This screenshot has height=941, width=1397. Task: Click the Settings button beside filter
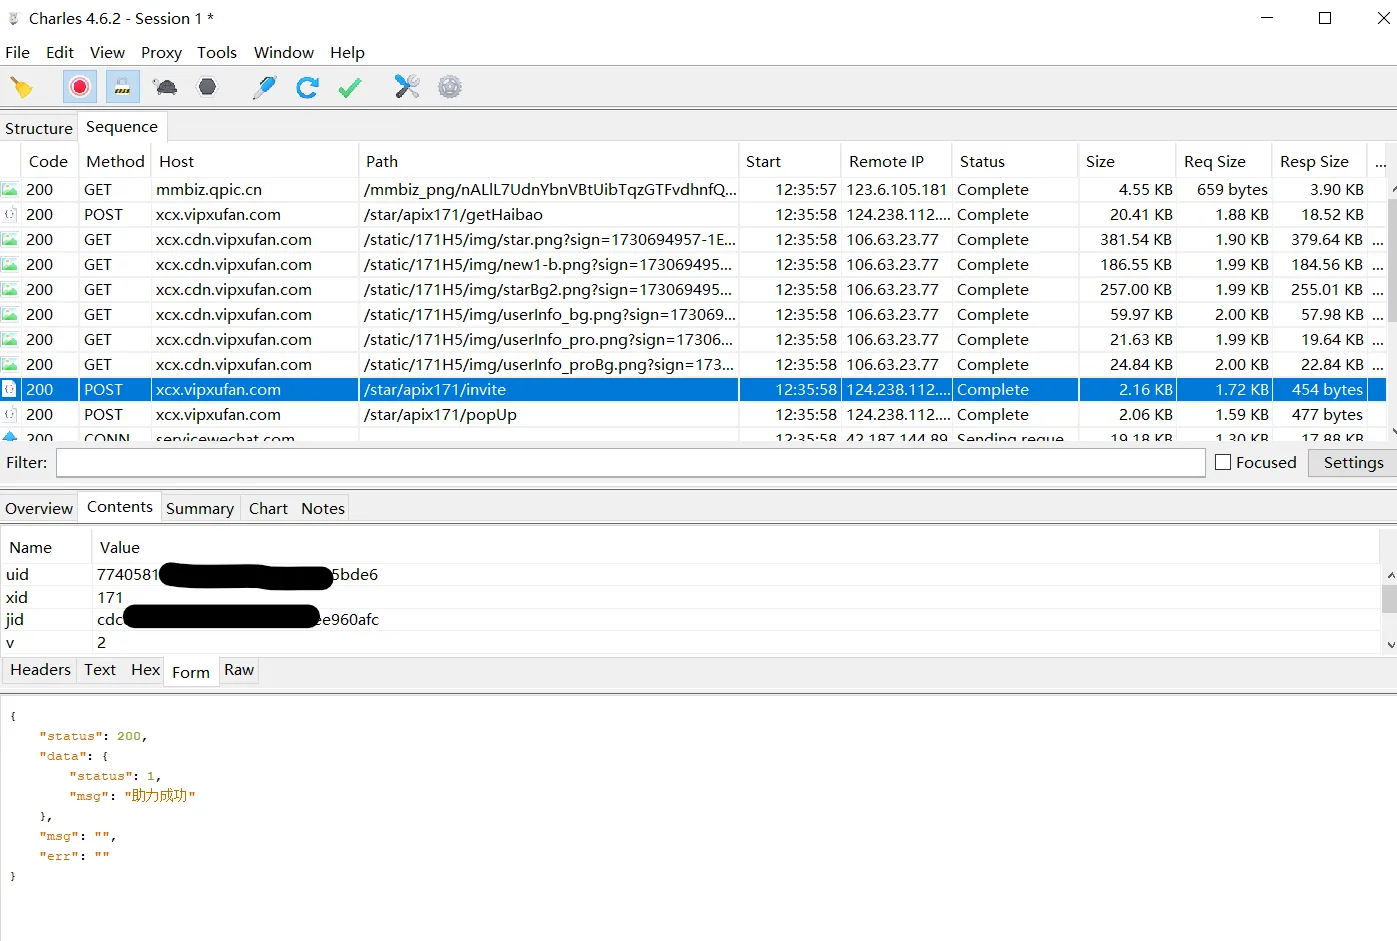(x=1353, y=462)
